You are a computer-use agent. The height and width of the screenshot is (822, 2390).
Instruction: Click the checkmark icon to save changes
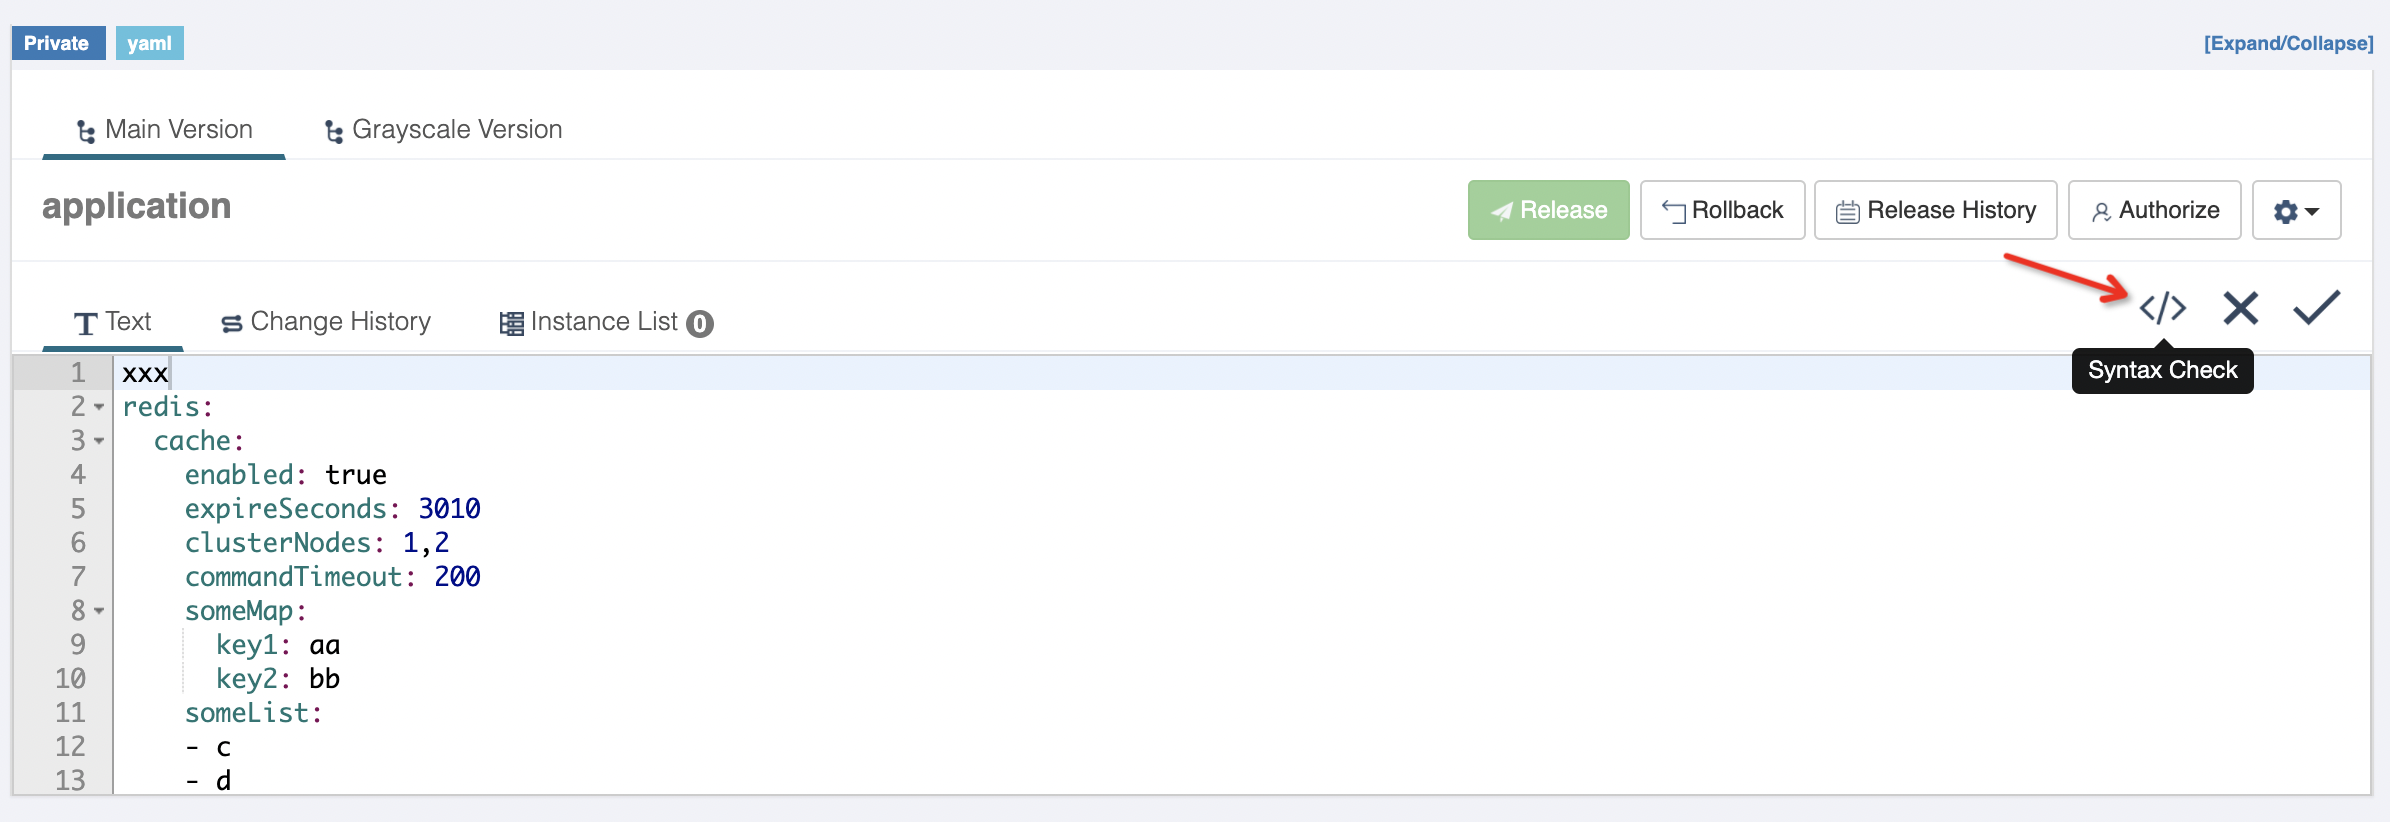click(x=2316, y=308)
